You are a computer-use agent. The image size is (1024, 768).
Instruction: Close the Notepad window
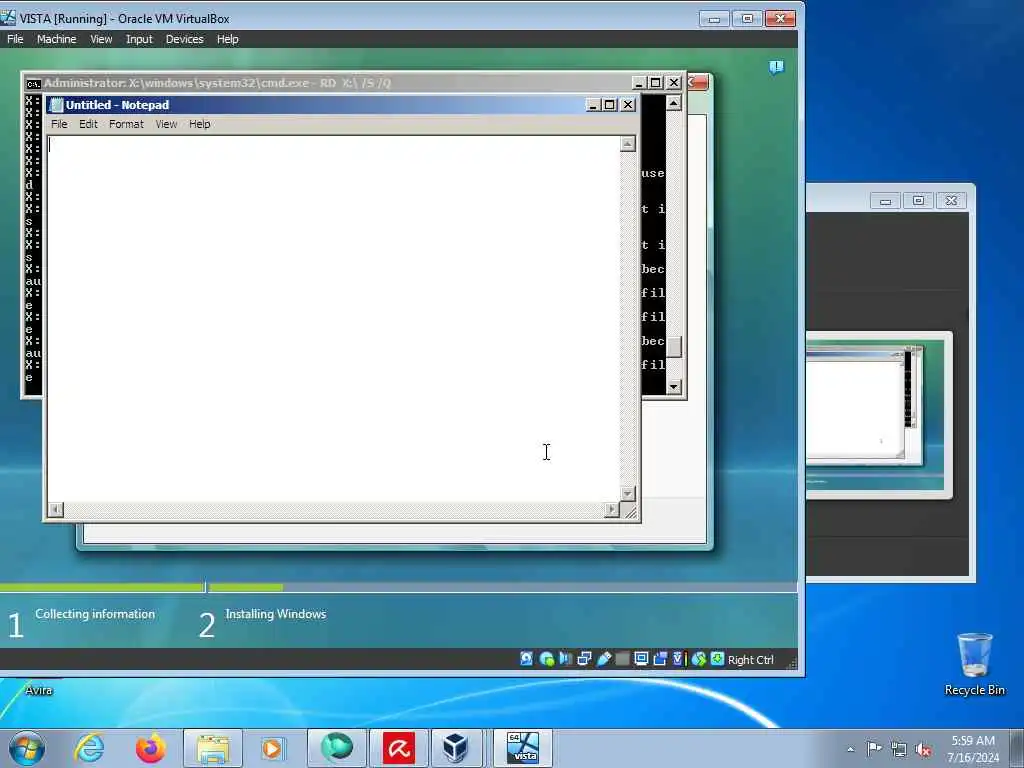628,104
